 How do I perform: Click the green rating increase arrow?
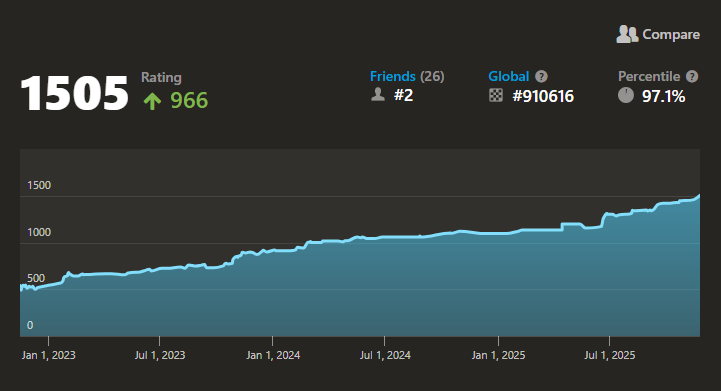point(152,101)
